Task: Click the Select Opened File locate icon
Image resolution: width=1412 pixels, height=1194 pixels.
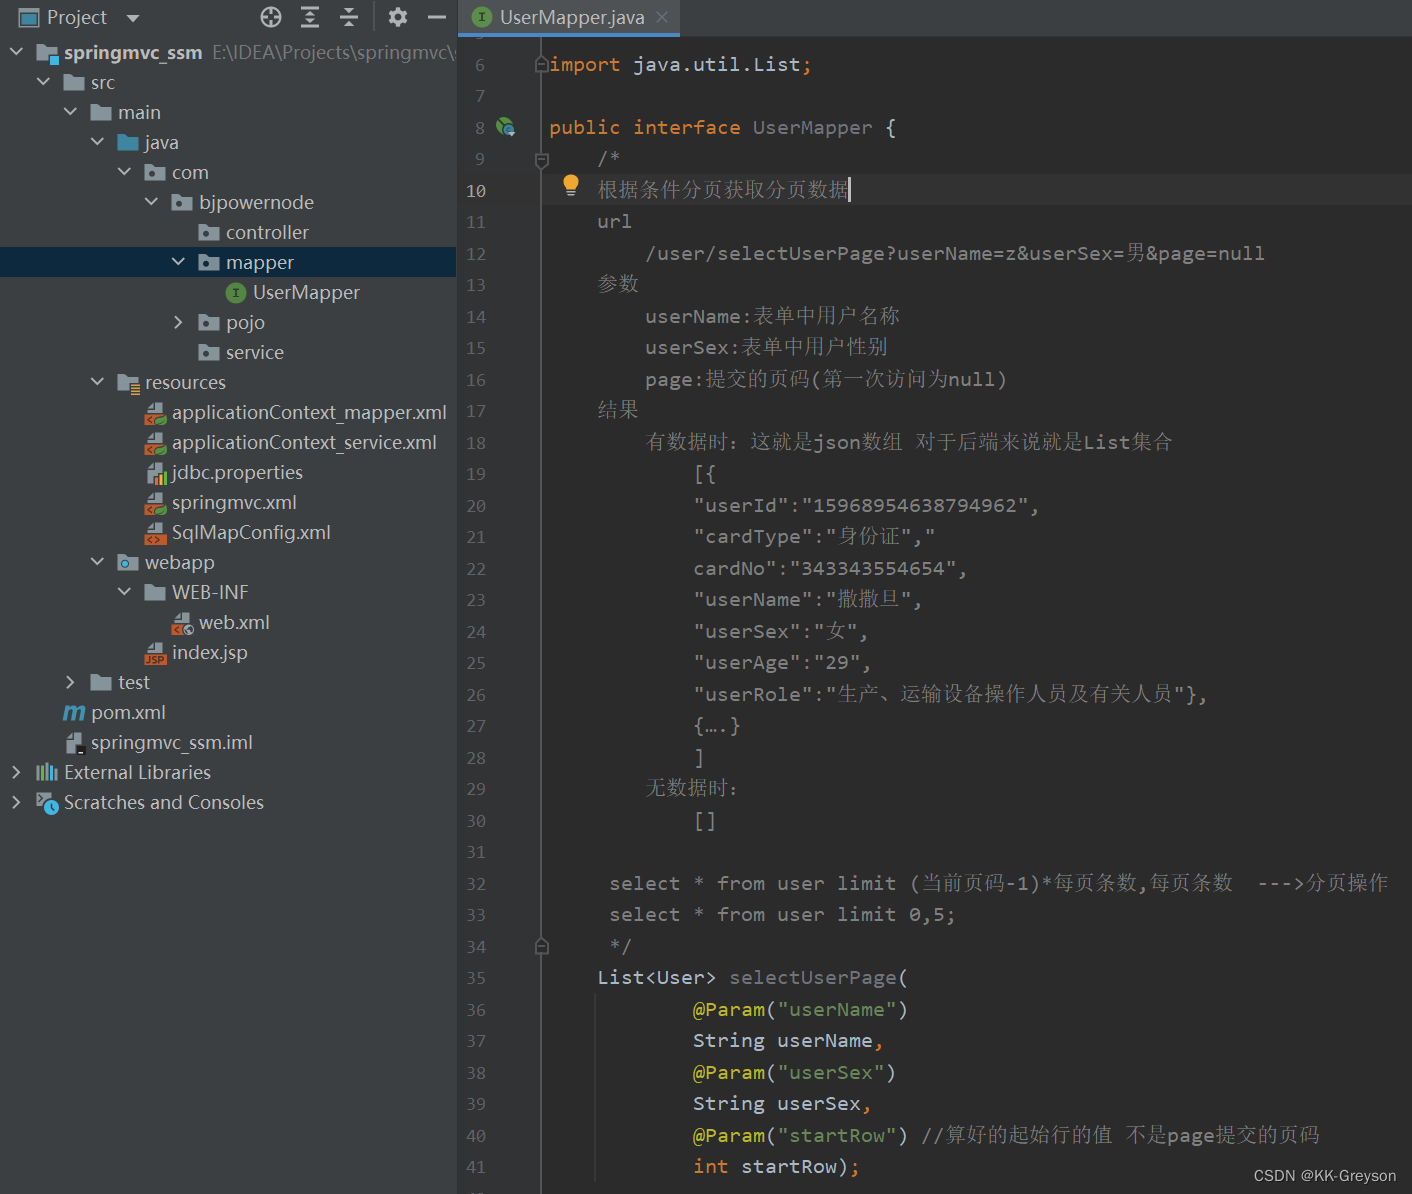Action: pos(271,17)
